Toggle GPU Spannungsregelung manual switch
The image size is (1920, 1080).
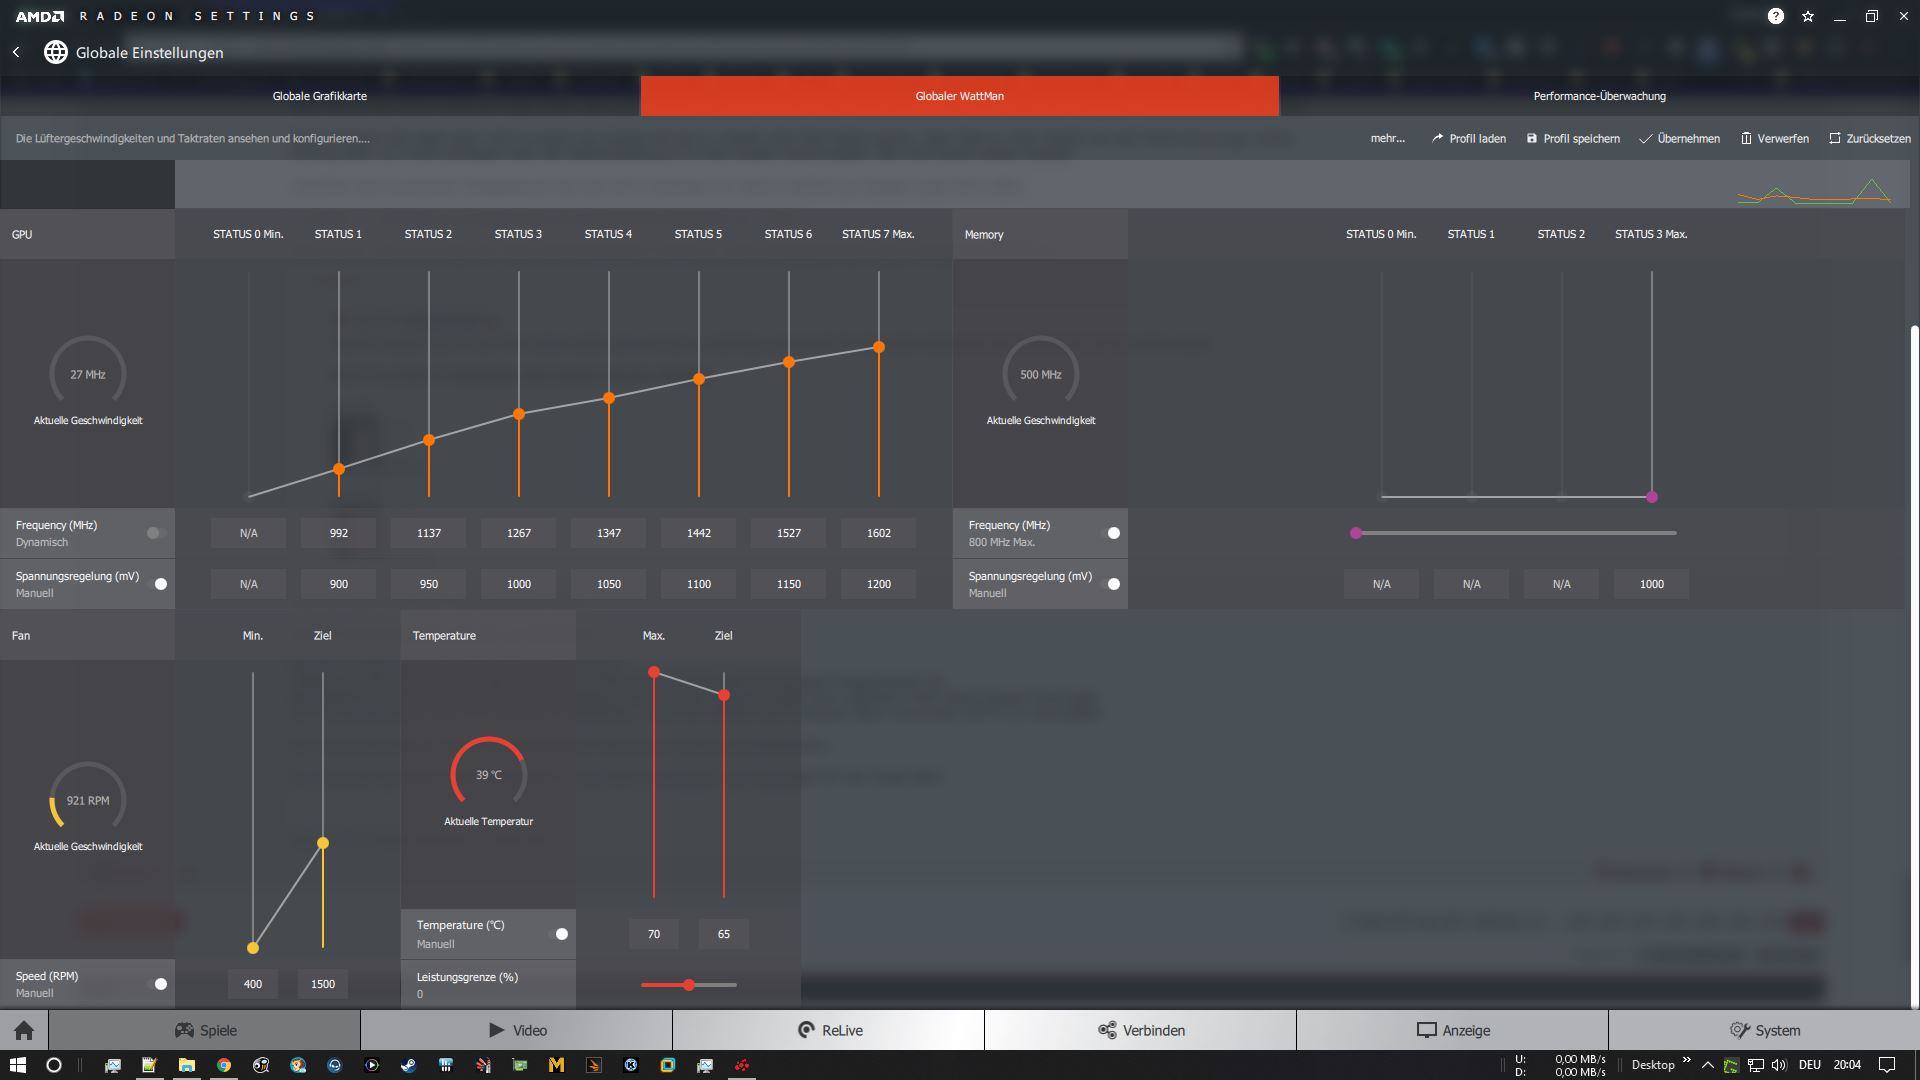point(159,584)
